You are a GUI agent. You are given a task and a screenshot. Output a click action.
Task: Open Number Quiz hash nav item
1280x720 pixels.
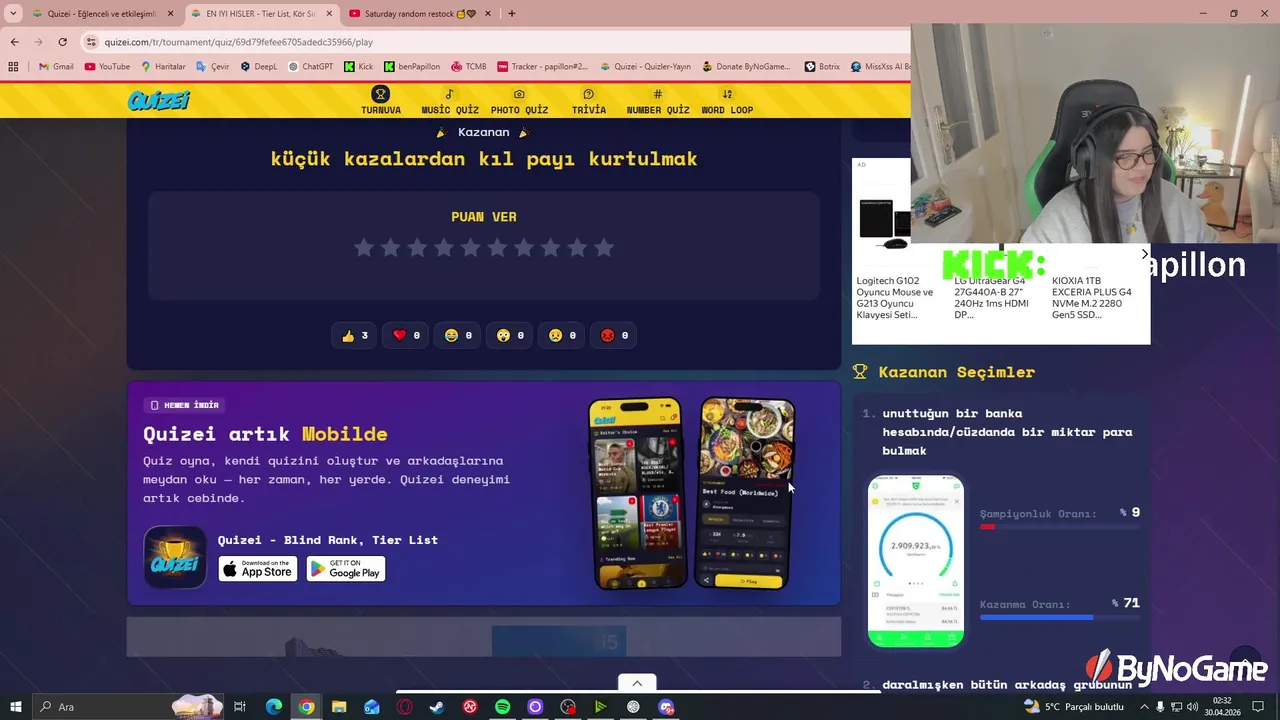pyautogui.click(x=658, y=101)
